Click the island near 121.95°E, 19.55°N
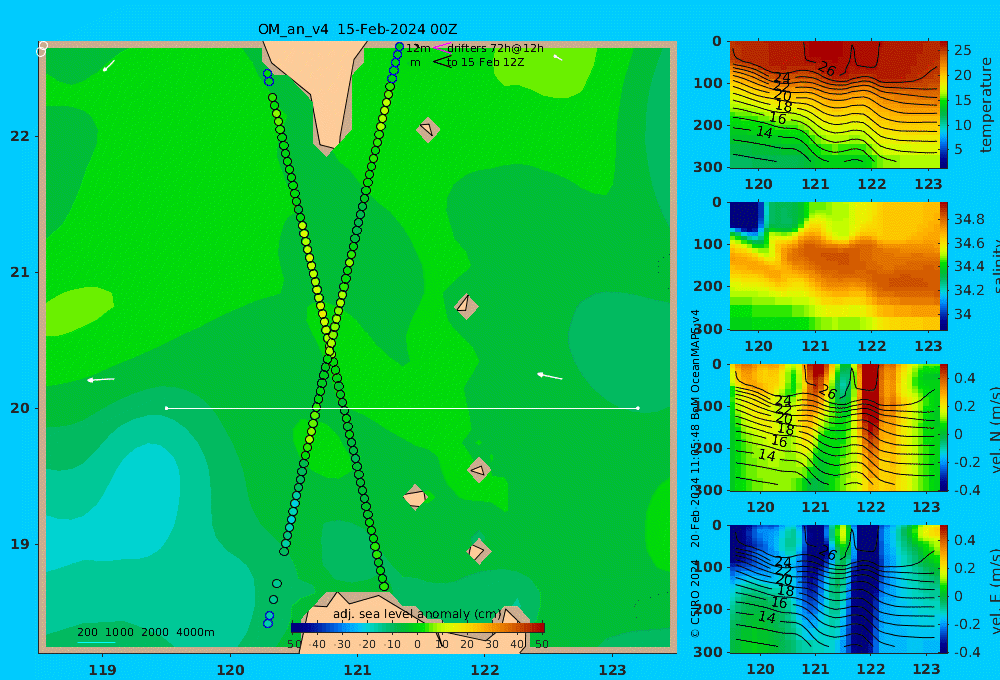1000x680 pixels. [479, 470]
